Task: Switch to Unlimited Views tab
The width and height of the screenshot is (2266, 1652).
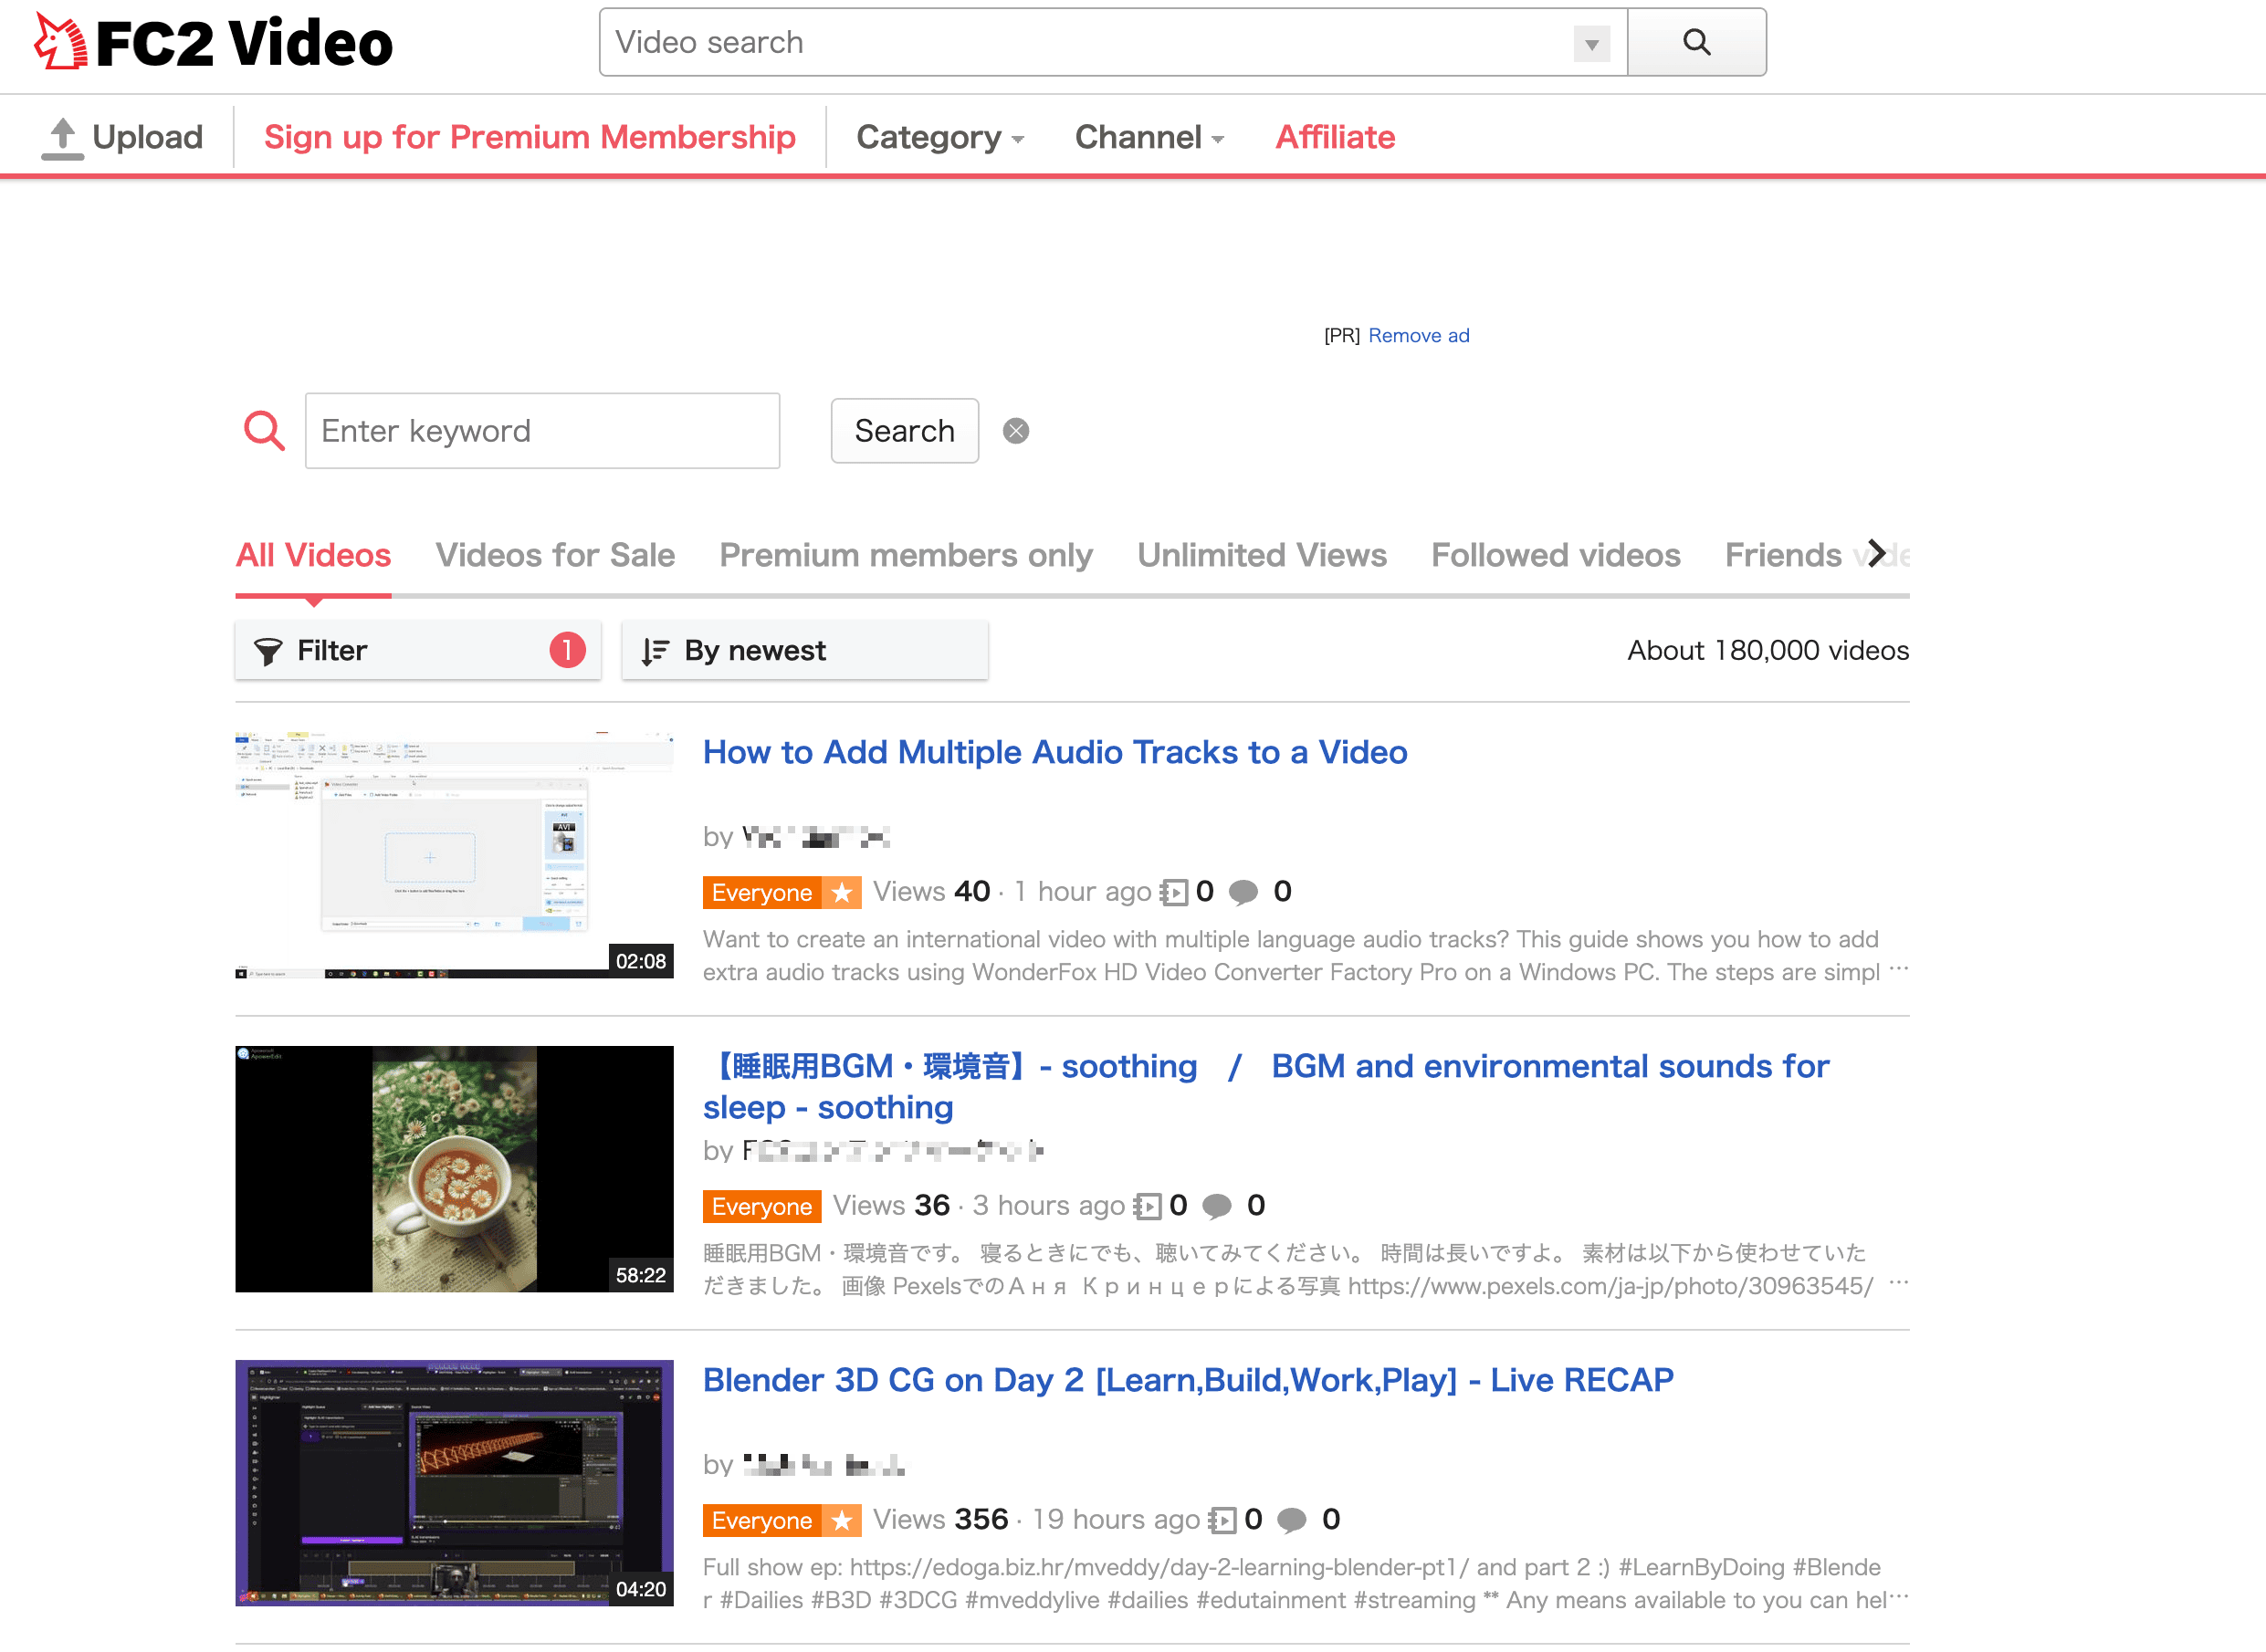Action: point(1261,555)
